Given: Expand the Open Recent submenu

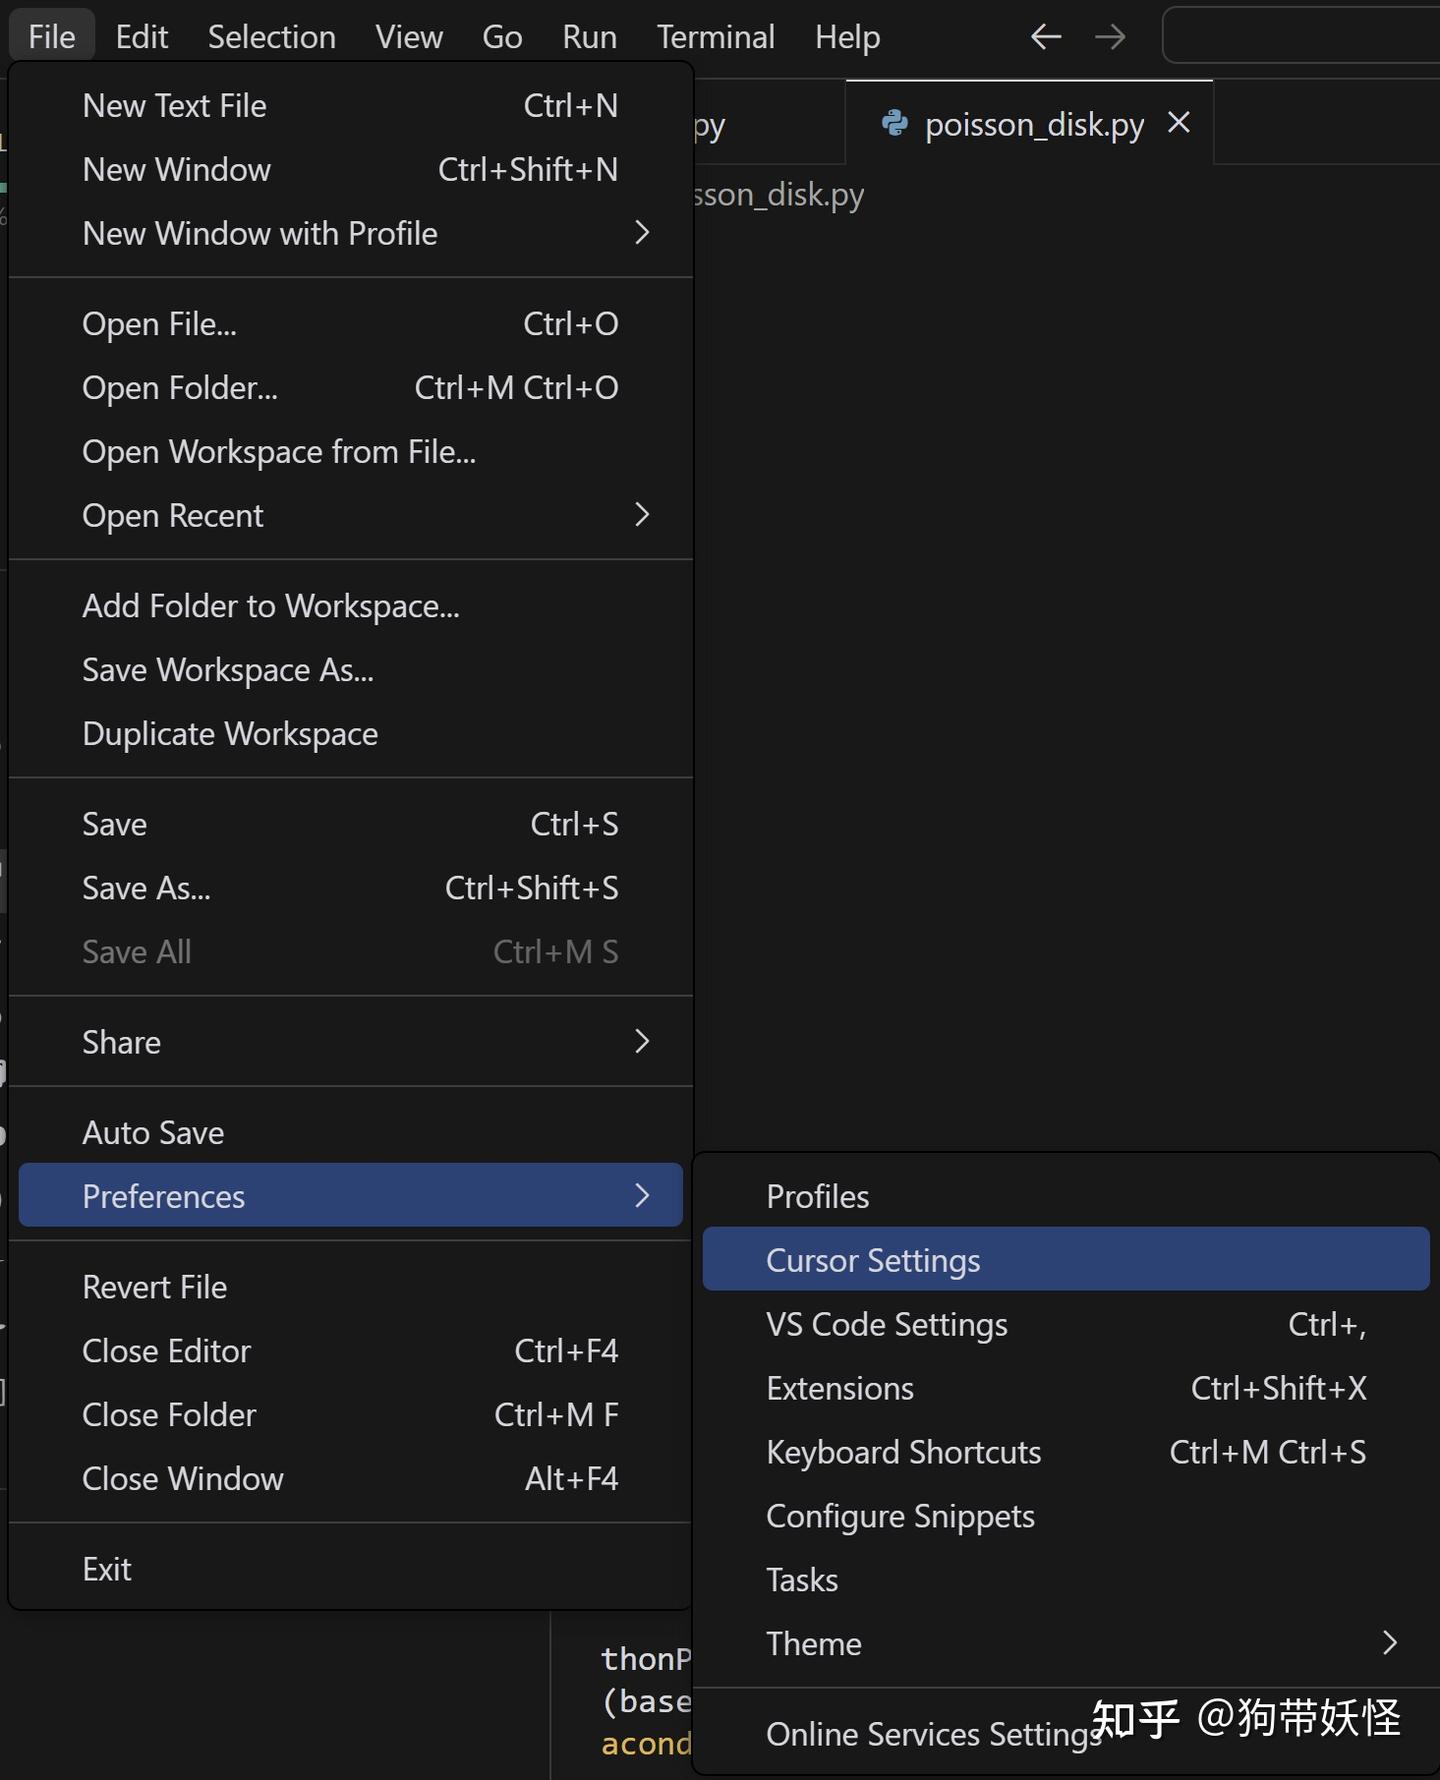Looking at the screenshot, I should coord(642,515).
